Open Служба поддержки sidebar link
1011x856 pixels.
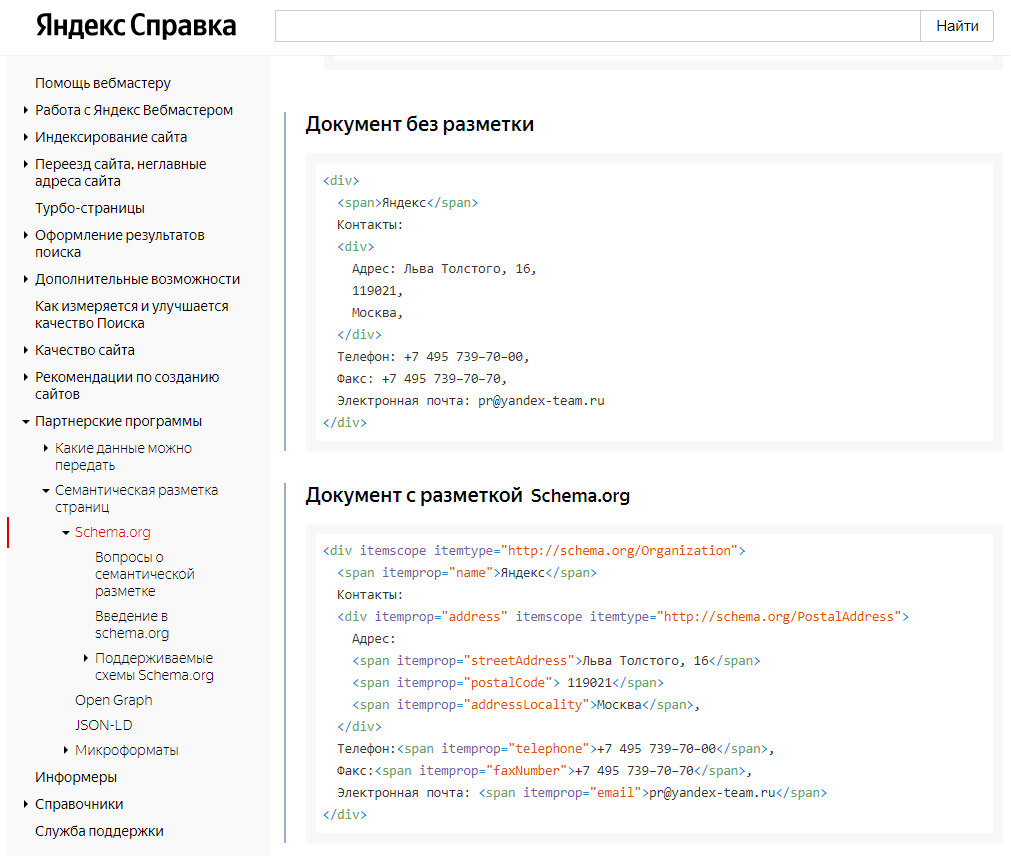click(99, 832)
